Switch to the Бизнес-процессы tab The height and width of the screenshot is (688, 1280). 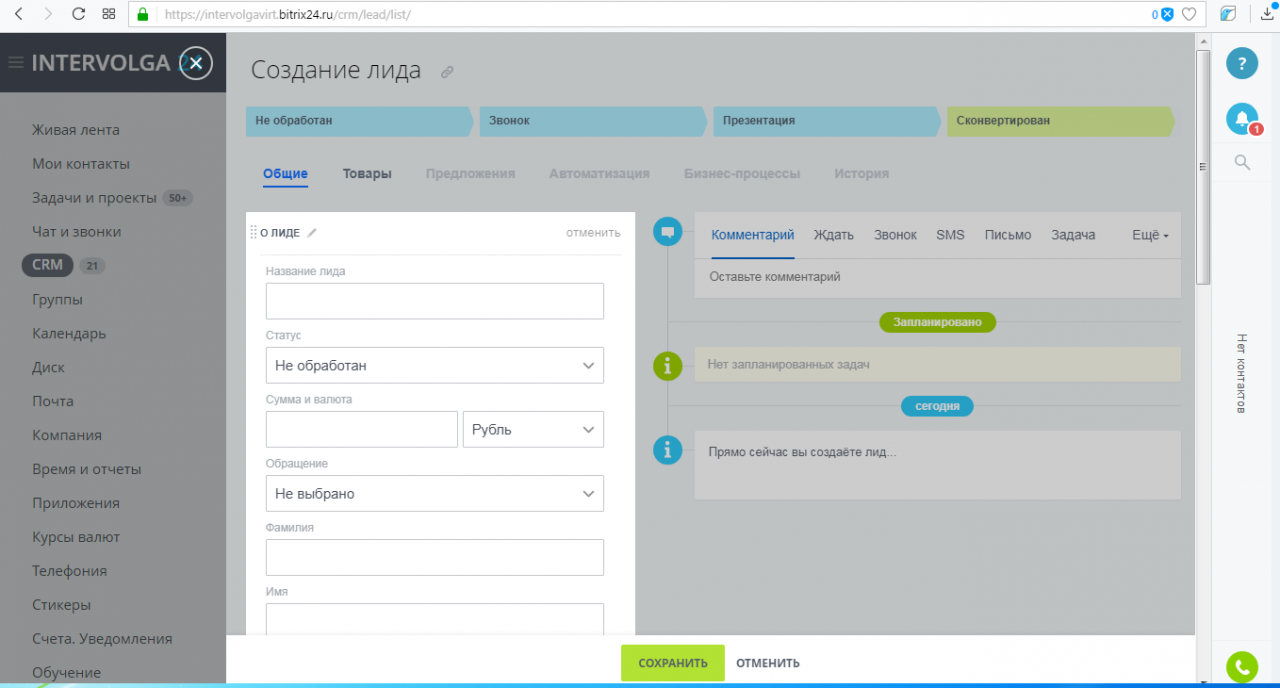coord(742,173)
